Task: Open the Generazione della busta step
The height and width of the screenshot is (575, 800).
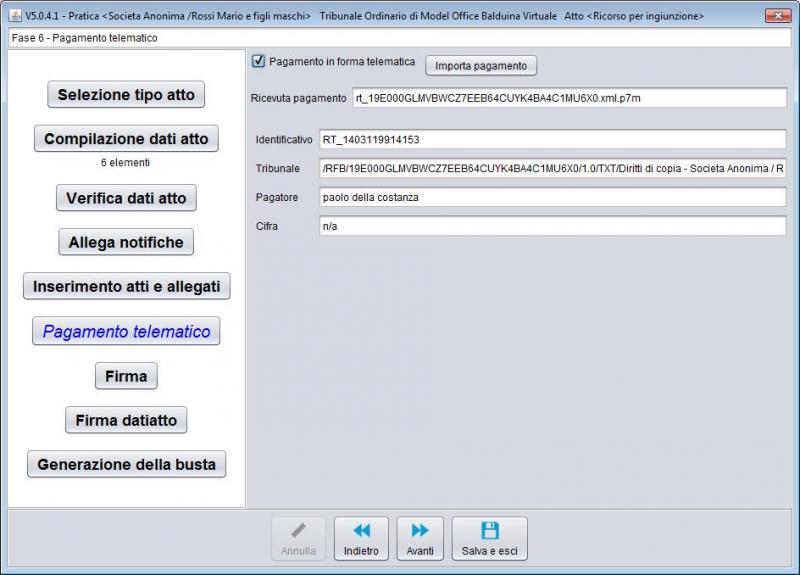Action: tap(126, 465)
